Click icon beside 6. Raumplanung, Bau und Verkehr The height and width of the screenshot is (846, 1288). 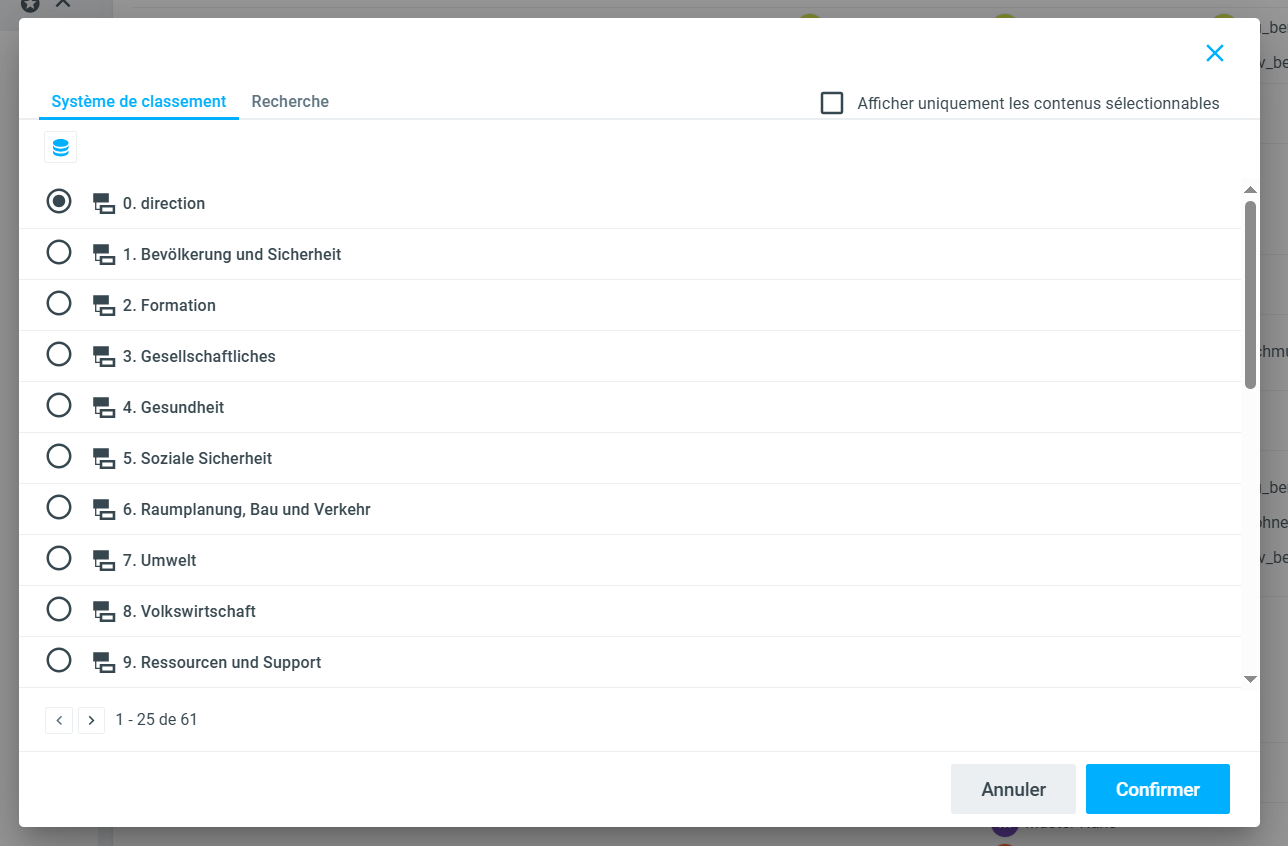click(x=104, y=509)
